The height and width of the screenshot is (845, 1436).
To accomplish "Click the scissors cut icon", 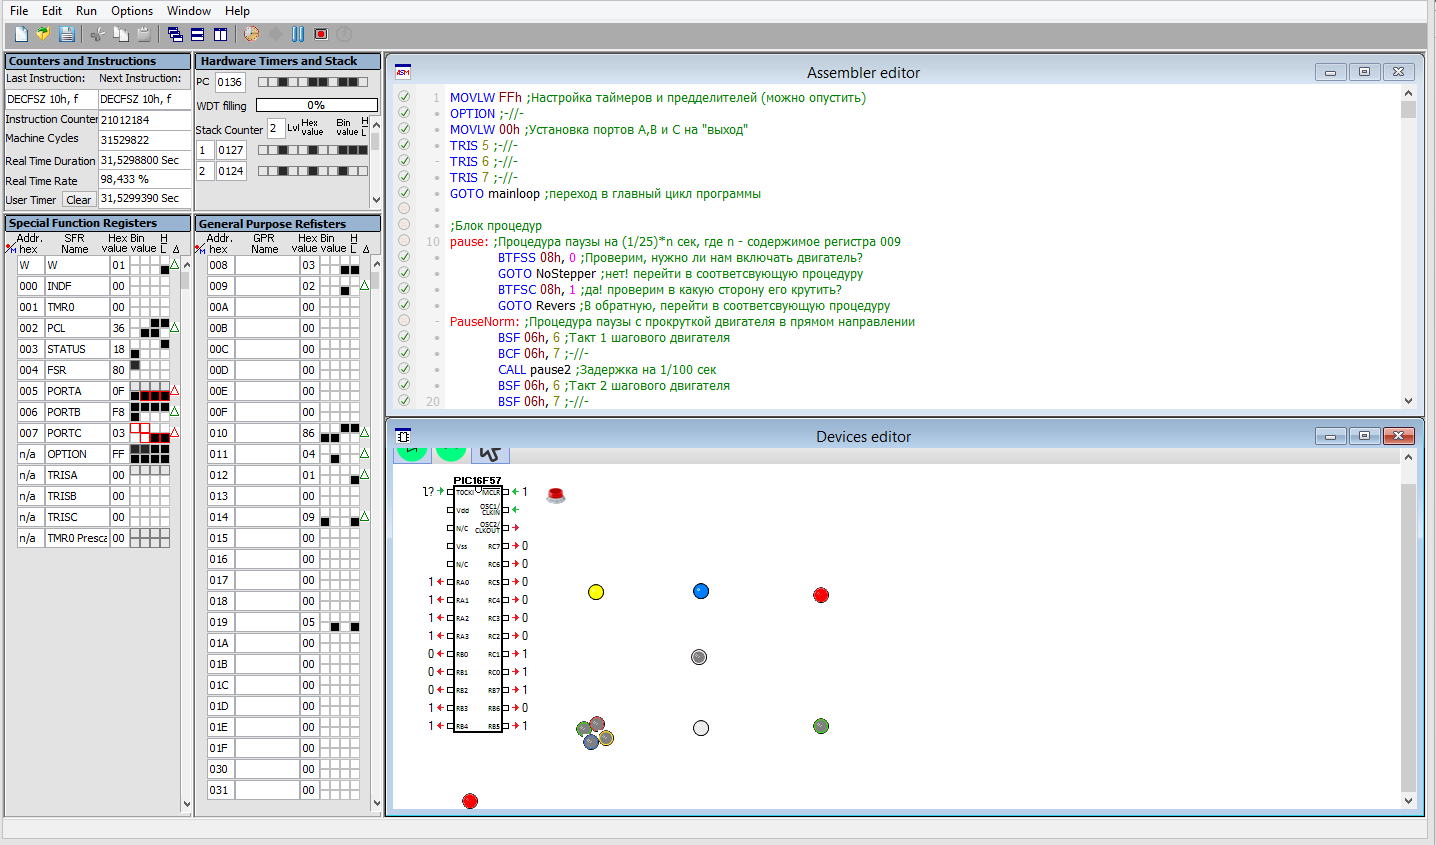I will [97, 34].
